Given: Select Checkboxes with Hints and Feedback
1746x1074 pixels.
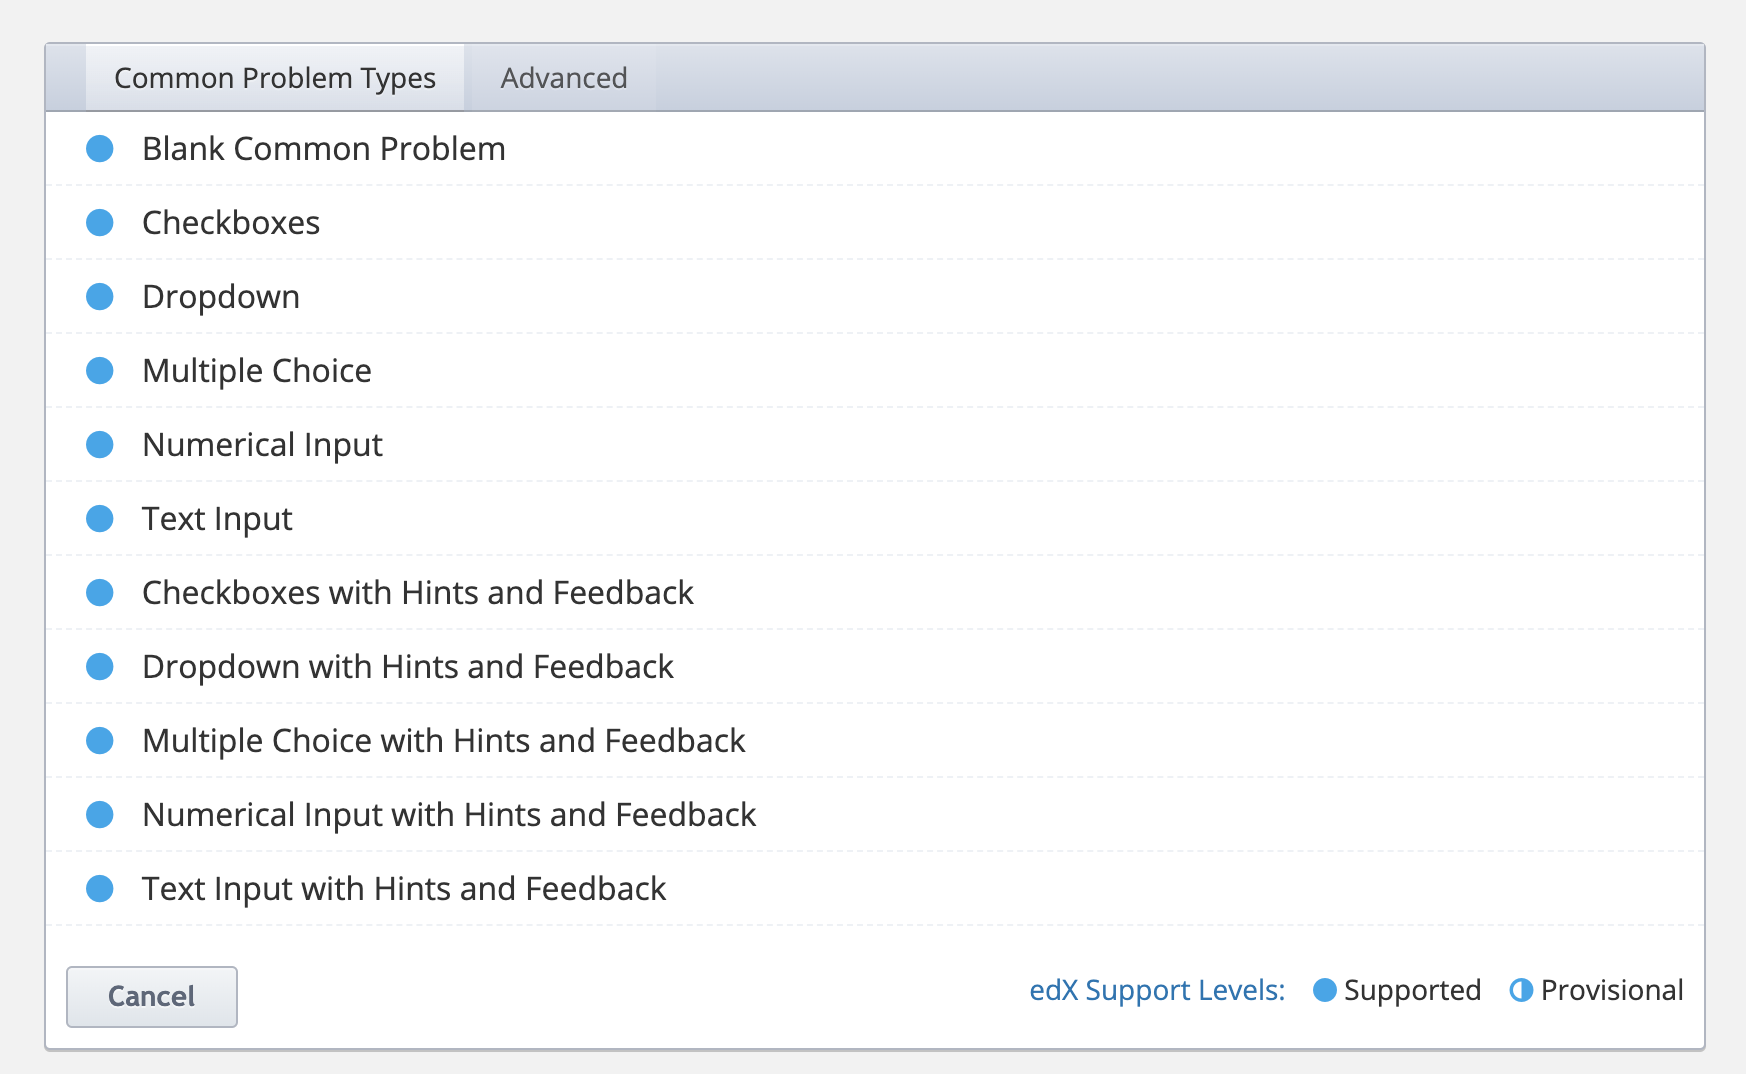Looking at the screenshot, I should click(875, 593).
